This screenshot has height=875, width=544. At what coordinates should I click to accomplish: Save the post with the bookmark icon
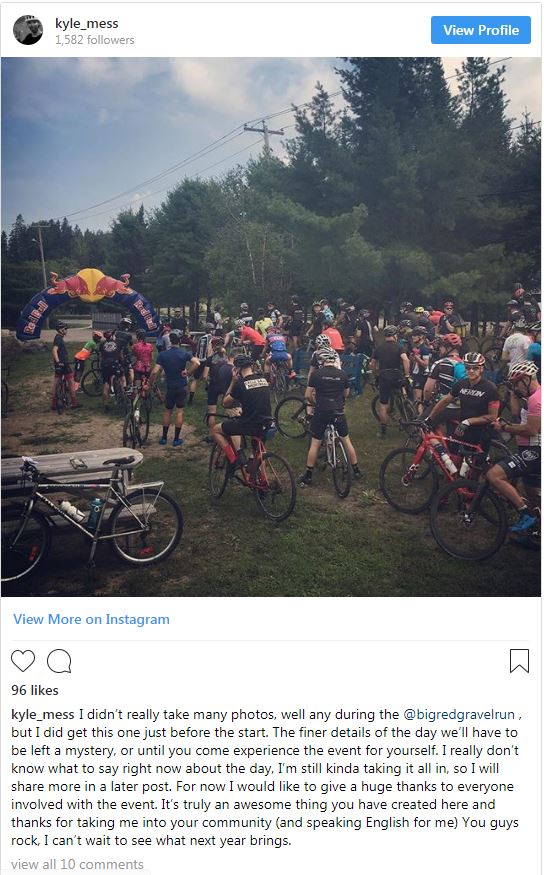(519, 661)
